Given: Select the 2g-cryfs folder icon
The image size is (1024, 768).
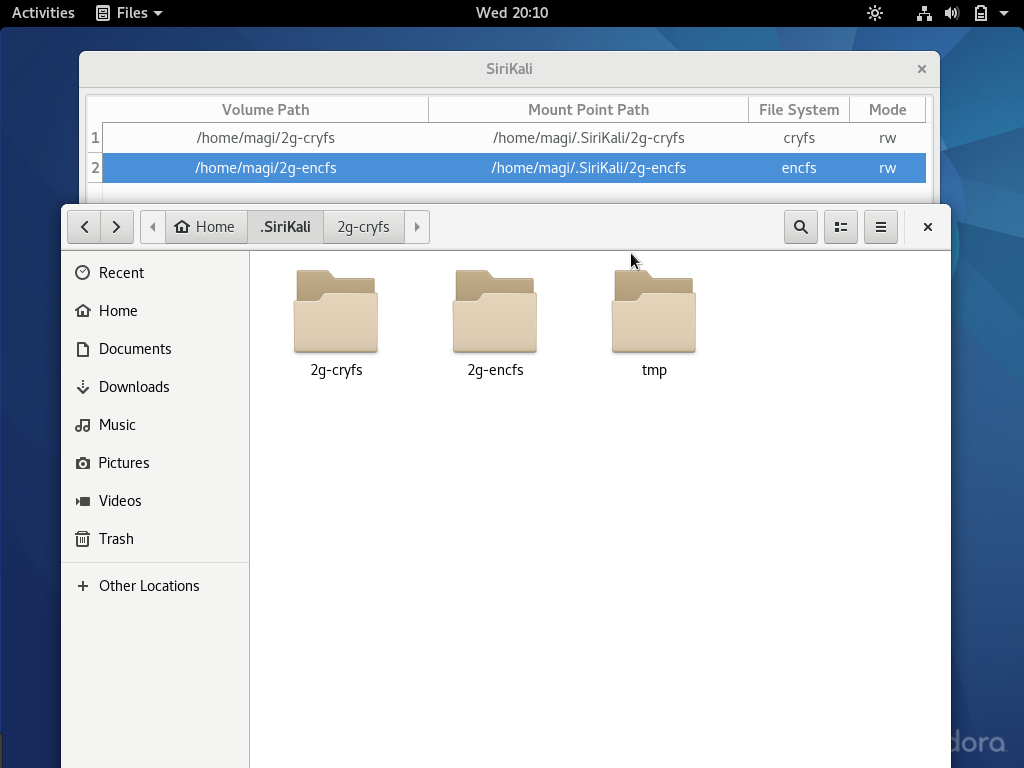Looking at the screenshot, I should (336, 312).
